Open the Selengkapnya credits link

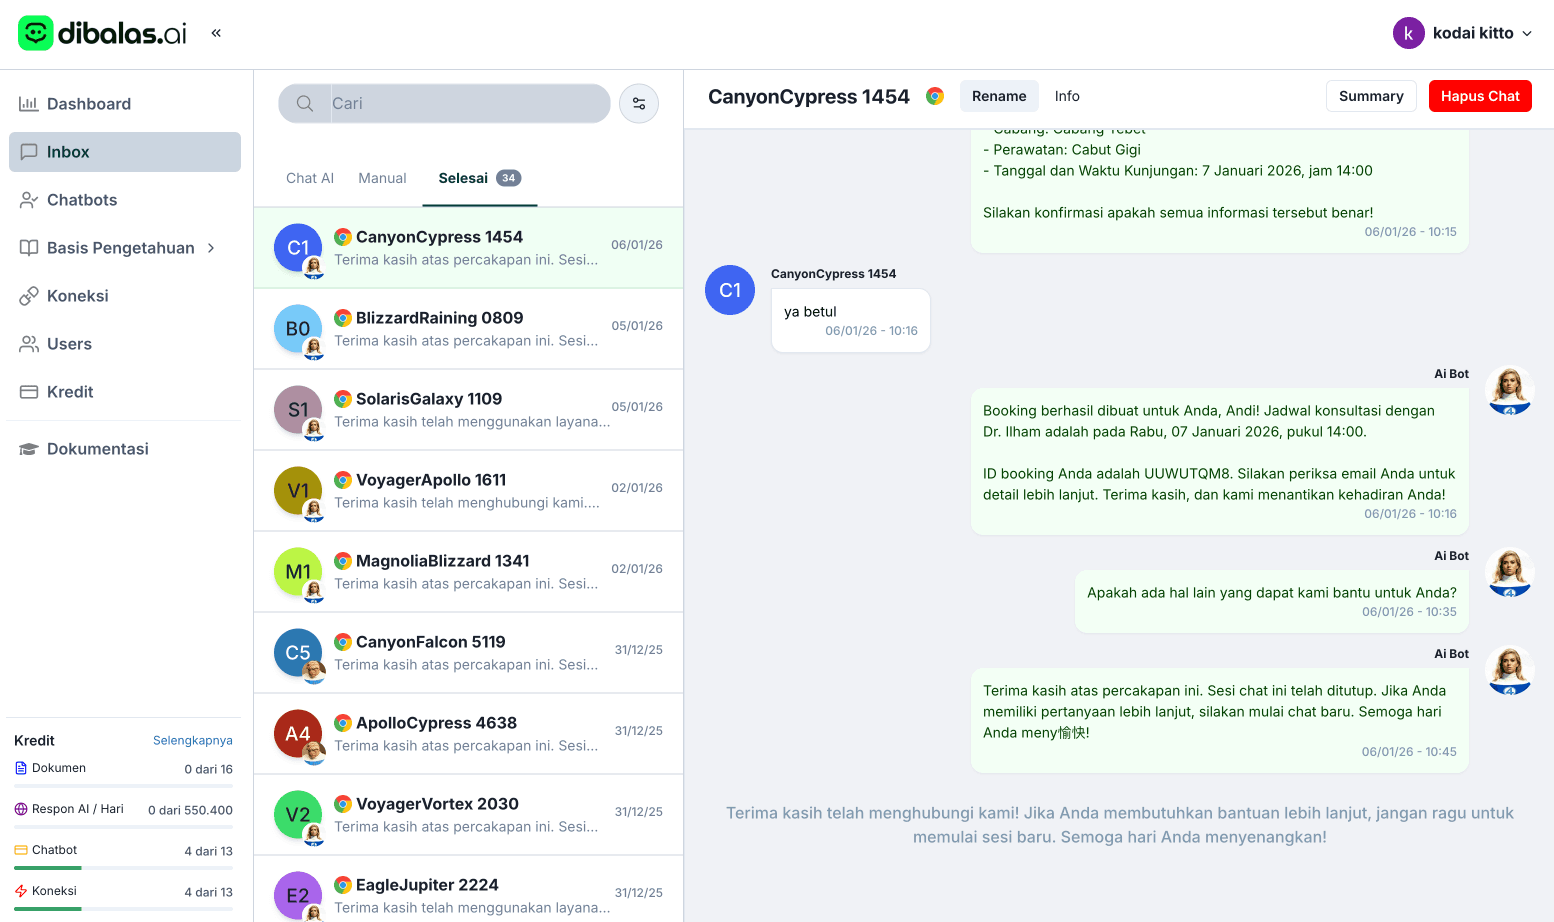coord(193,740)
